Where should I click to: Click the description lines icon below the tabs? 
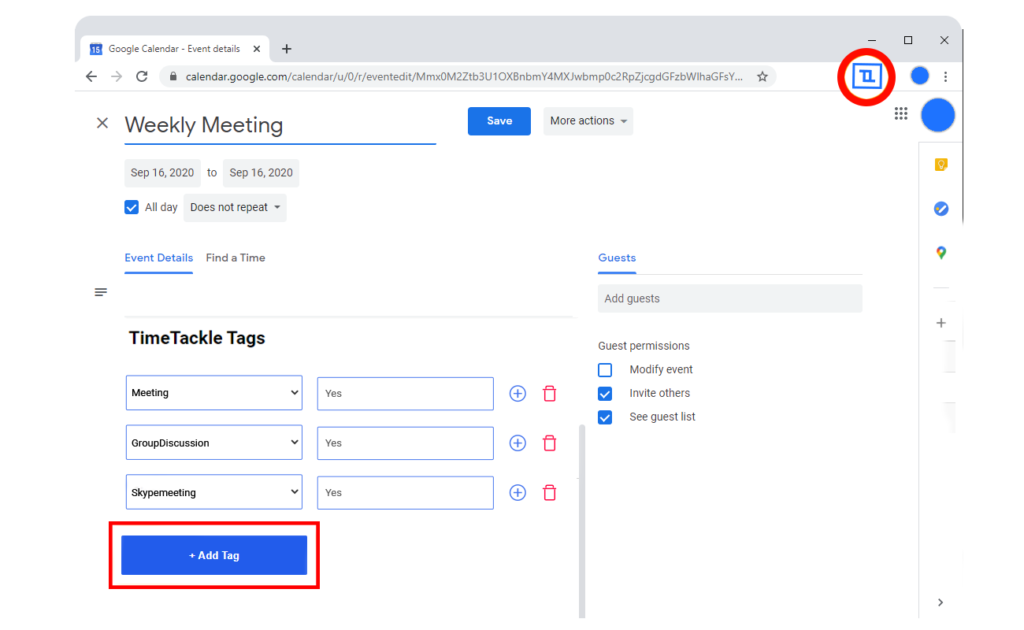click(100, 291)
